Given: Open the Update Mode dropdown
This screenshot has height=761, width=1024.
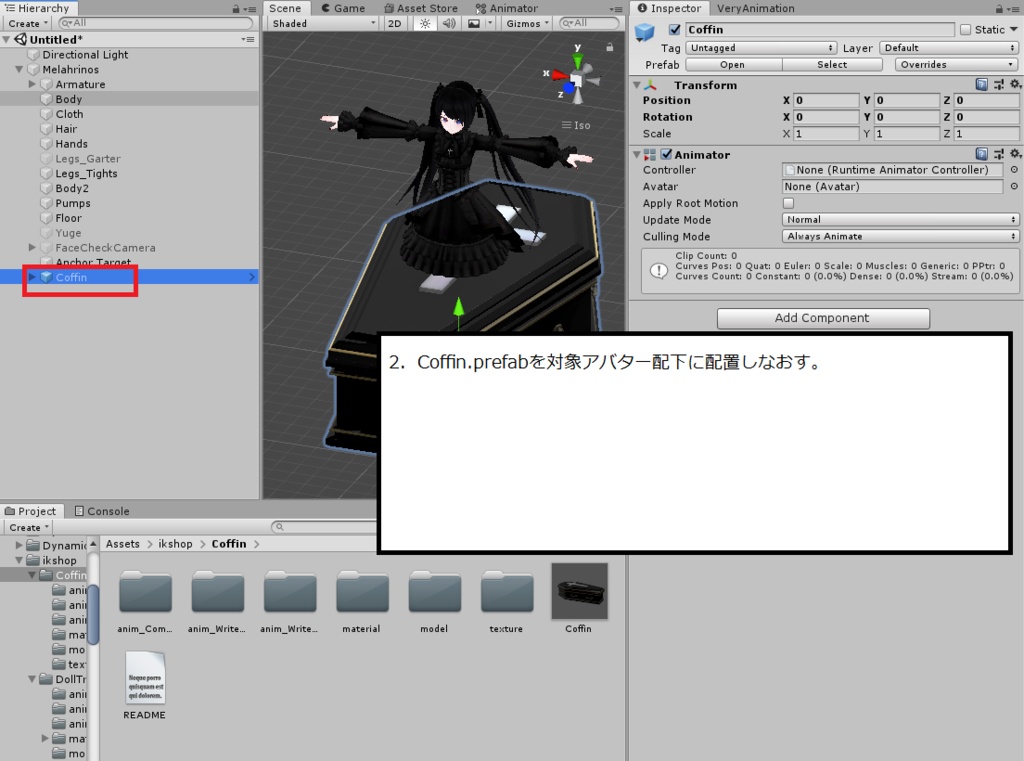Looking at the screenshot, I should 899,219.
